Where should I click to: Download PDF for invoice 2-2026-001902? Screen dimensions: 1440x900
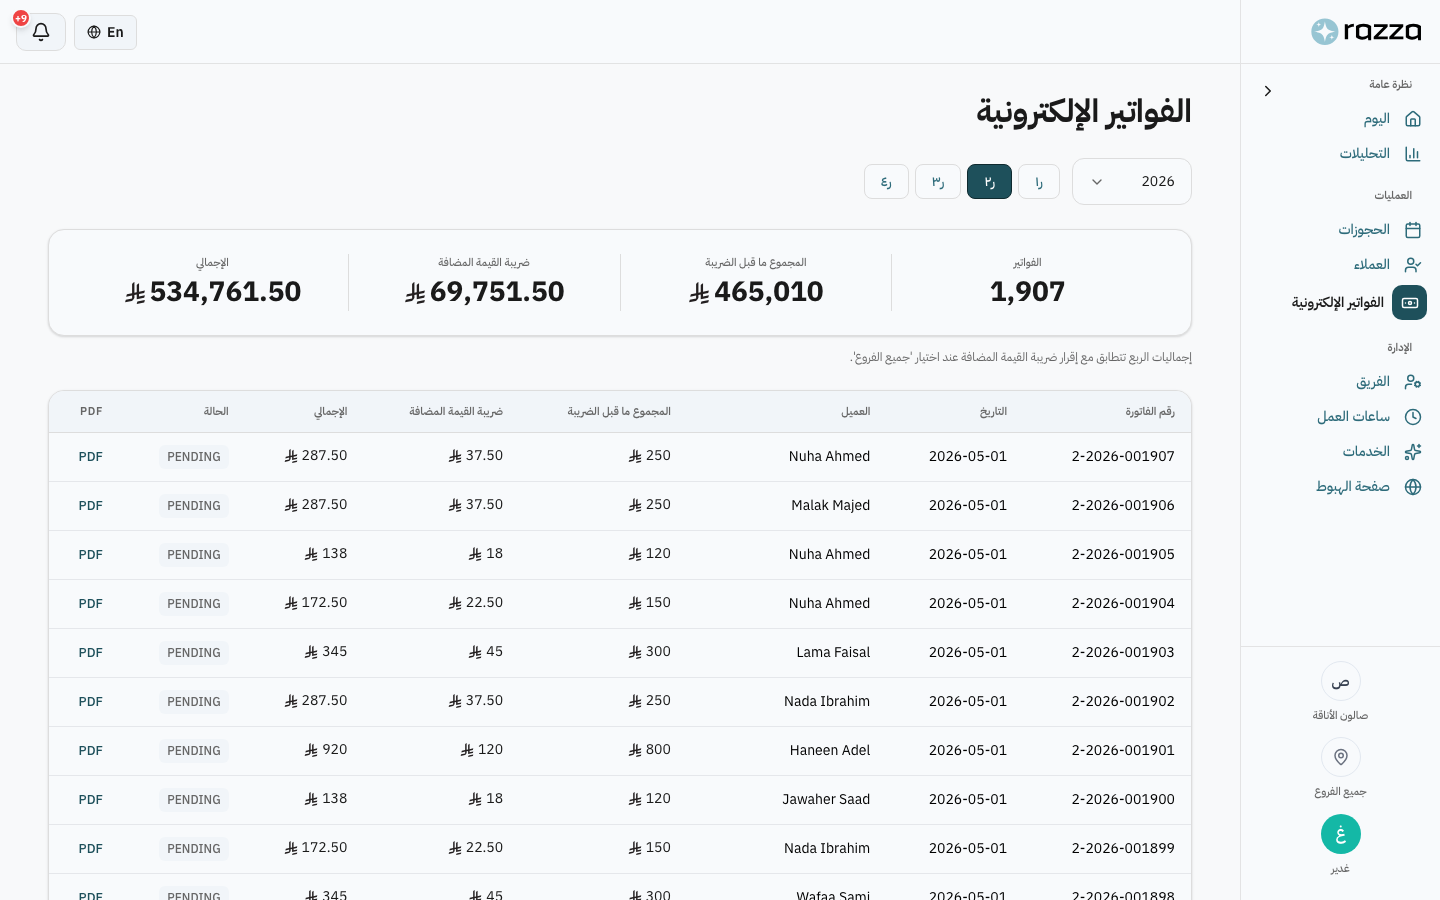pos(91,702)
